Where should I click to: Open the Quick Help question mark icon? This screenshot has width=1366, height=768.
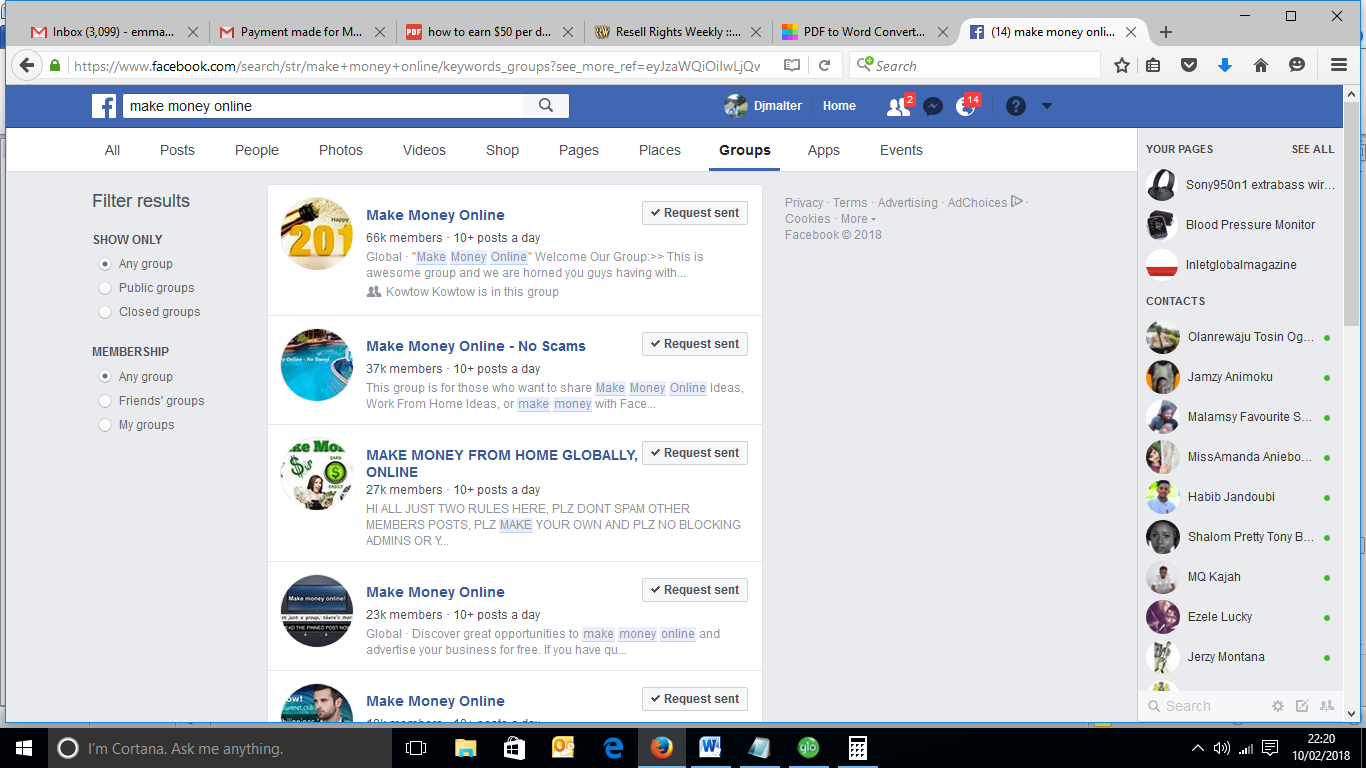[1015, 106]
